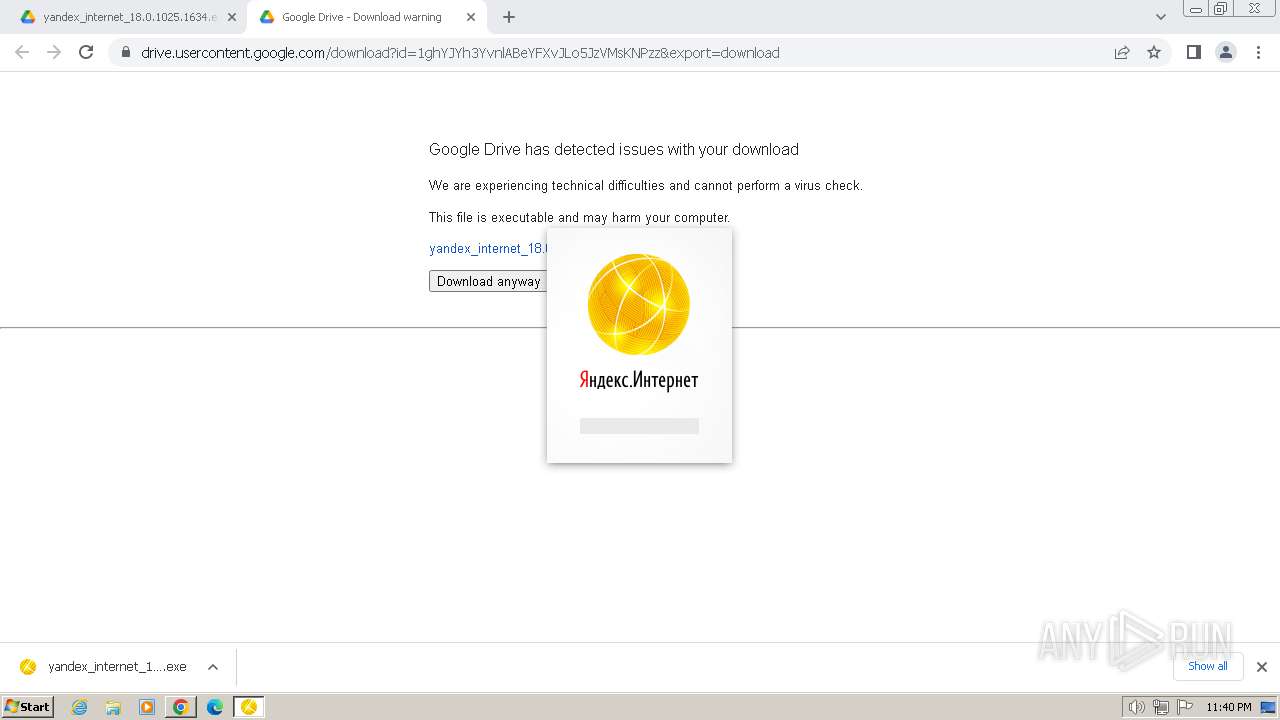Go back to the previous page

click(22, 52)
